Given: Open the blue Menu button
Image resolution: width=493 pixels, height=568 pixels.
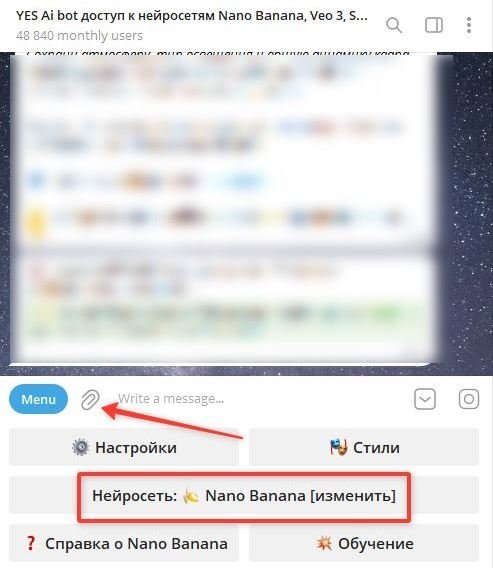Looking at the screenshot, I should click(38, 399).
